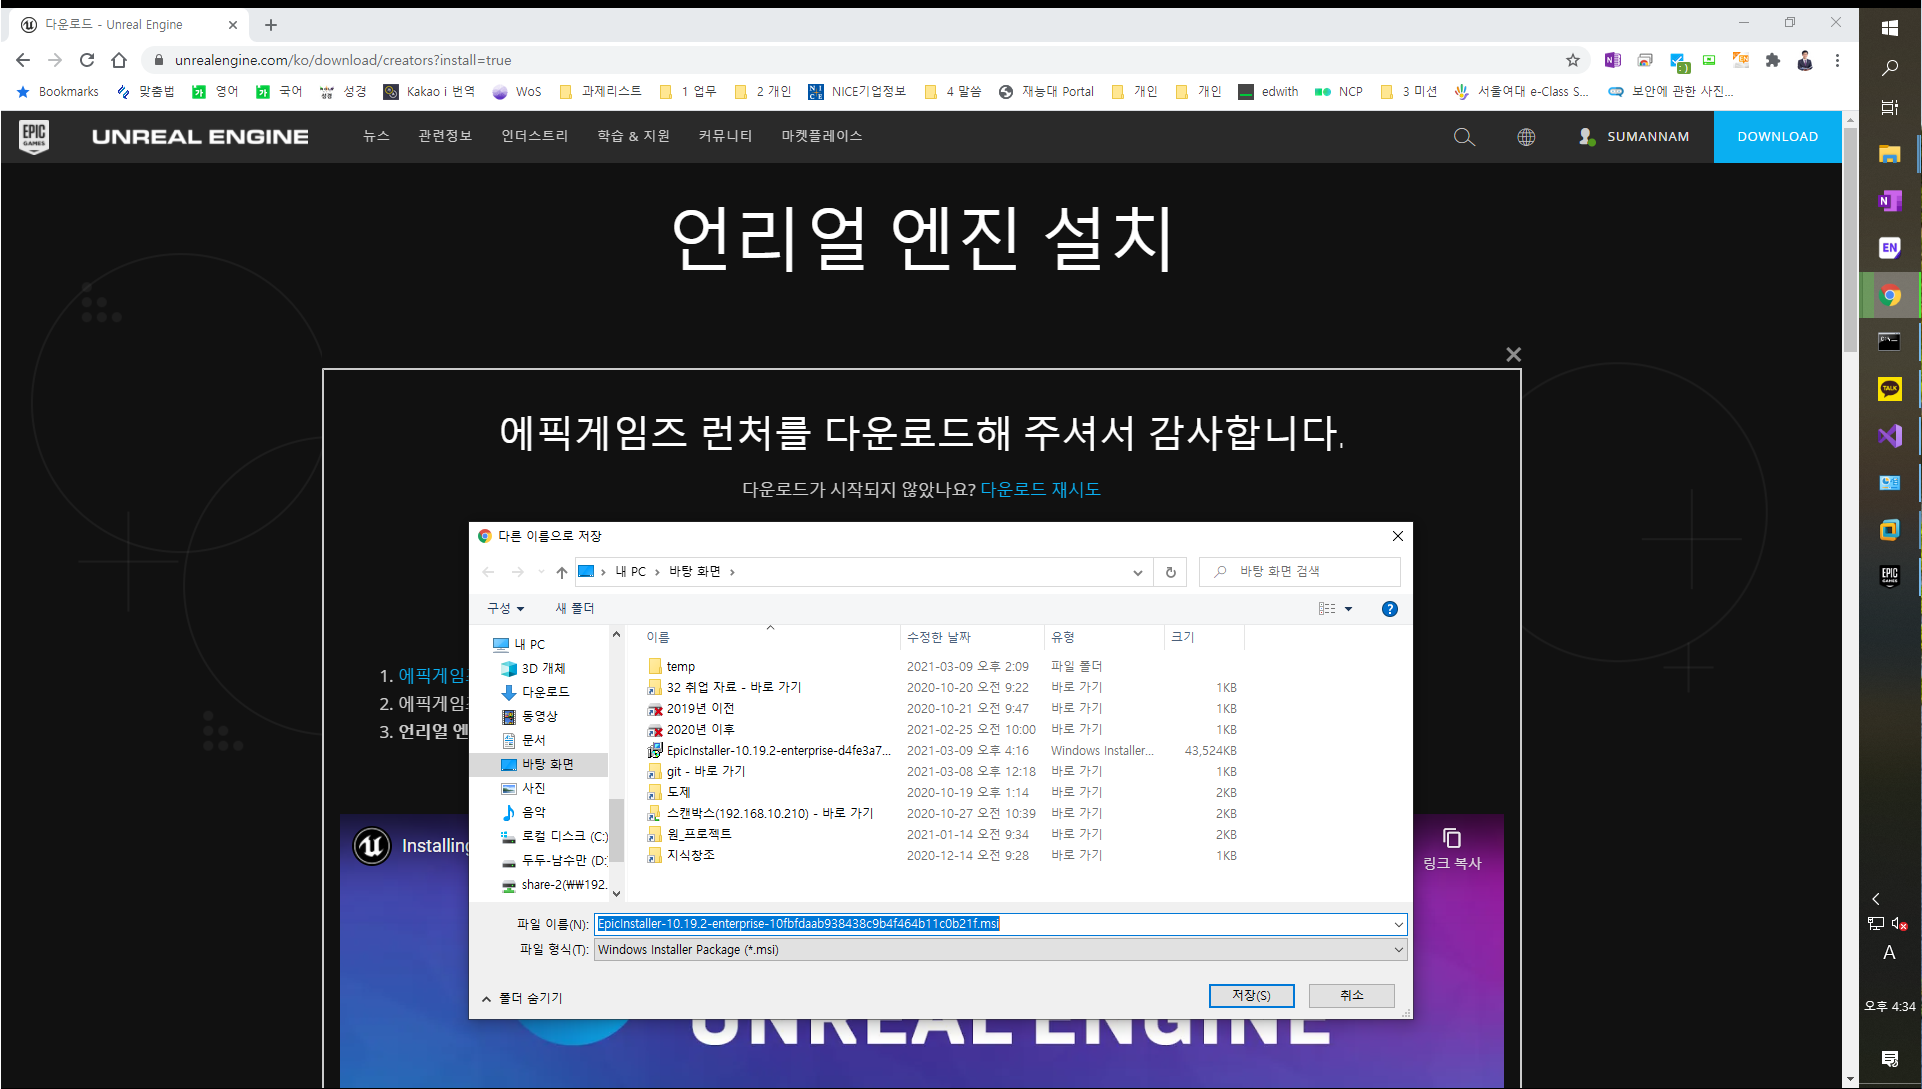Expand the file name dropdown arrow

tap(1398, 924)
